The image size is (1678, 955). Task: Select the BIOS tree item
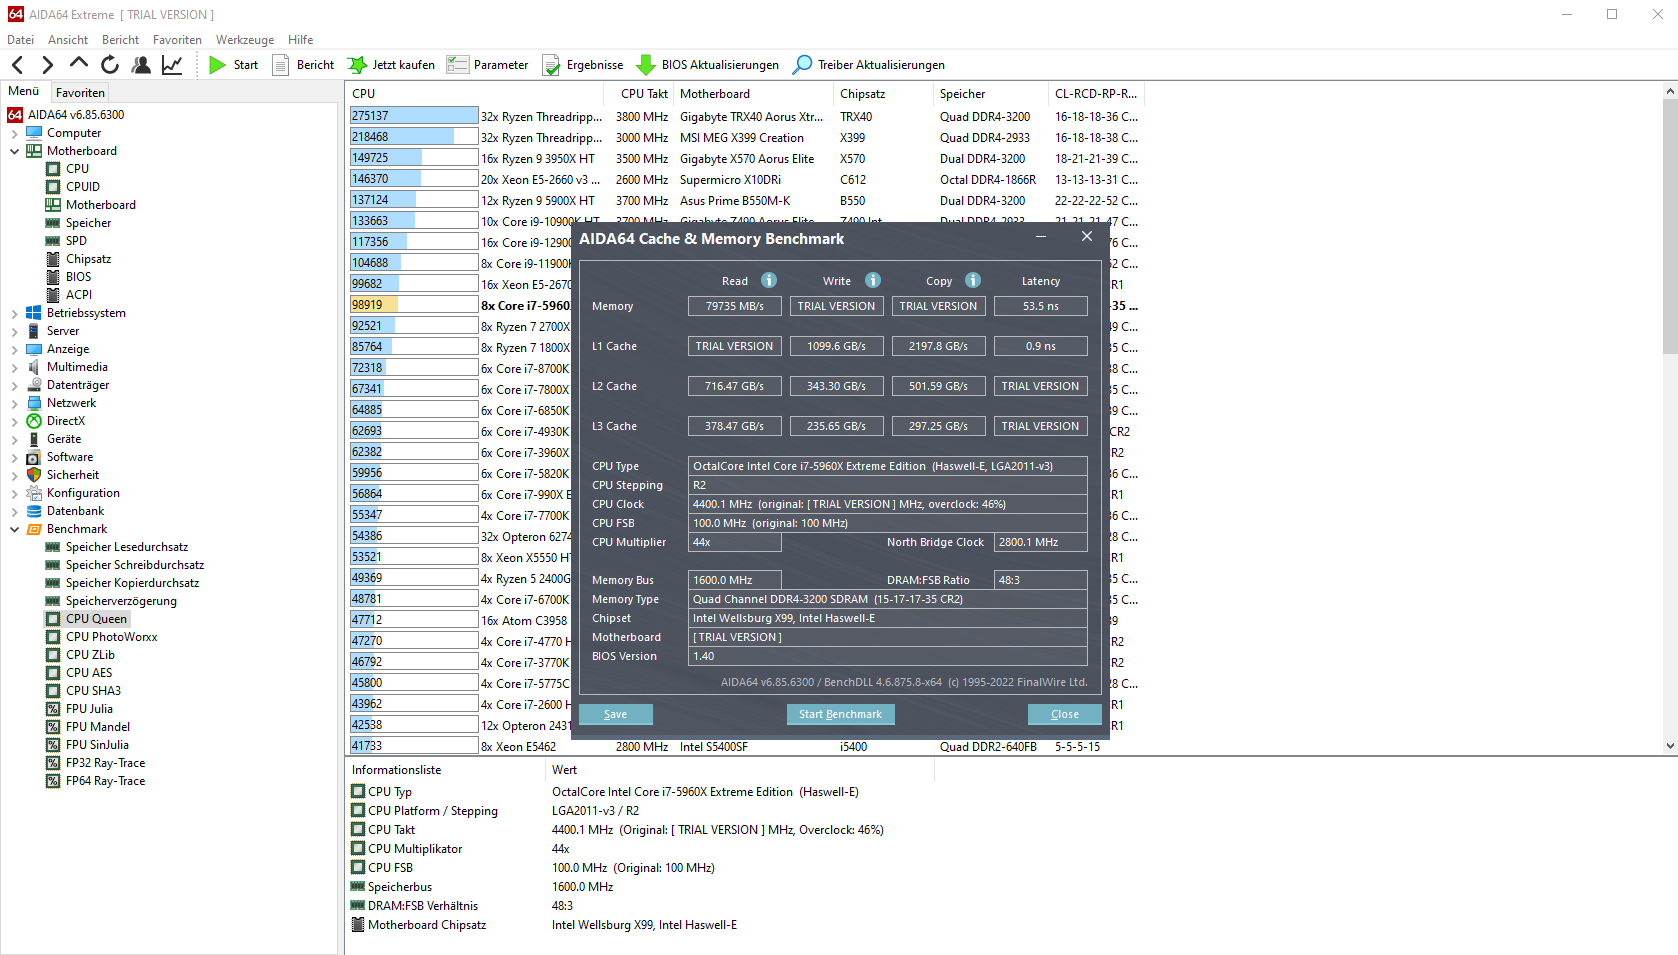(x=78, y=277)
